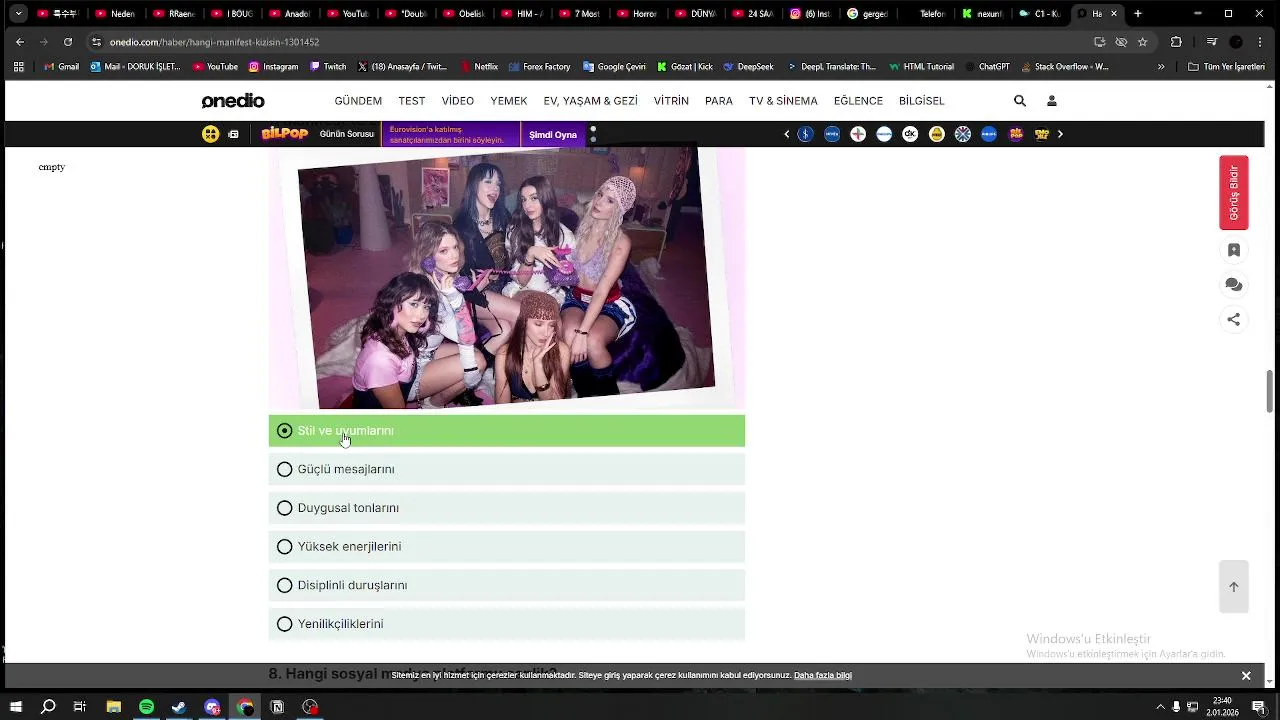The width and height of the screenshot is (1280, 720).
Task: Open the Chrome apps grid icon
Action: tap(19, 67)
